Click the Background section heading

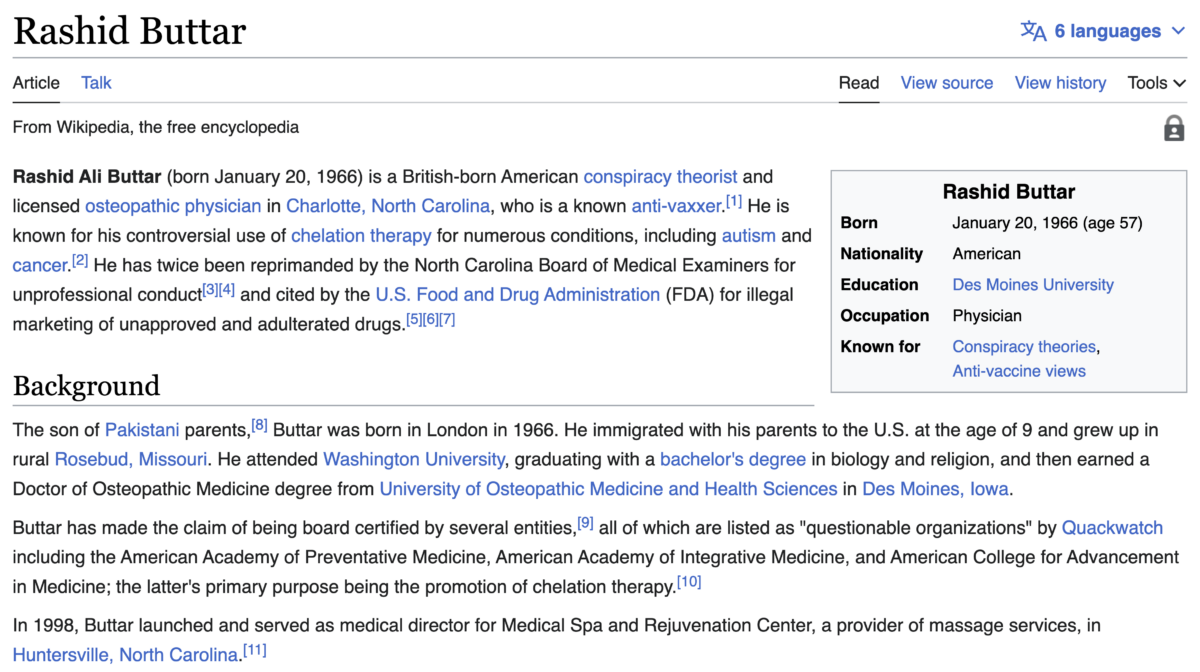[x=86, y=386]
